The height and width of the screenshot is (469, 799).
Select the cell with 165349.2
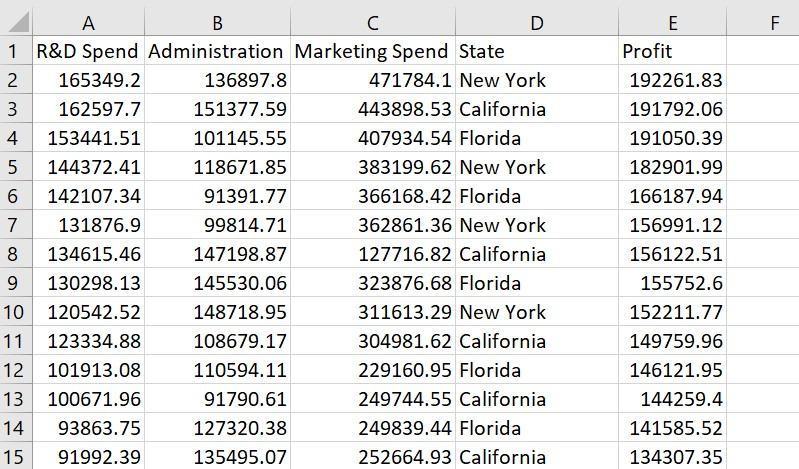point(89,80)
